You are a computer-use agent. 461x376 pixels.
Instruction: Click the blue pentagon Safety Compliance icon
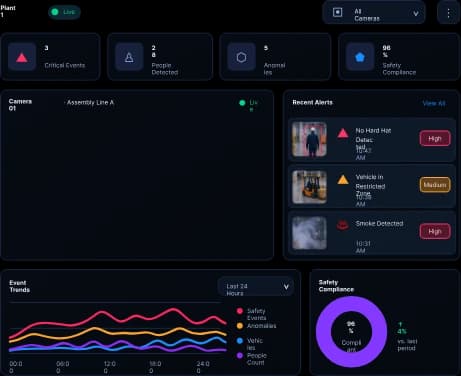(360, 57)
